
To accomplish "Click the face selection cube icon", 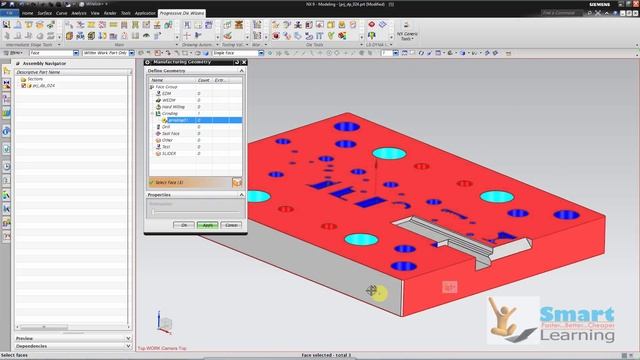I will point(237,182).
